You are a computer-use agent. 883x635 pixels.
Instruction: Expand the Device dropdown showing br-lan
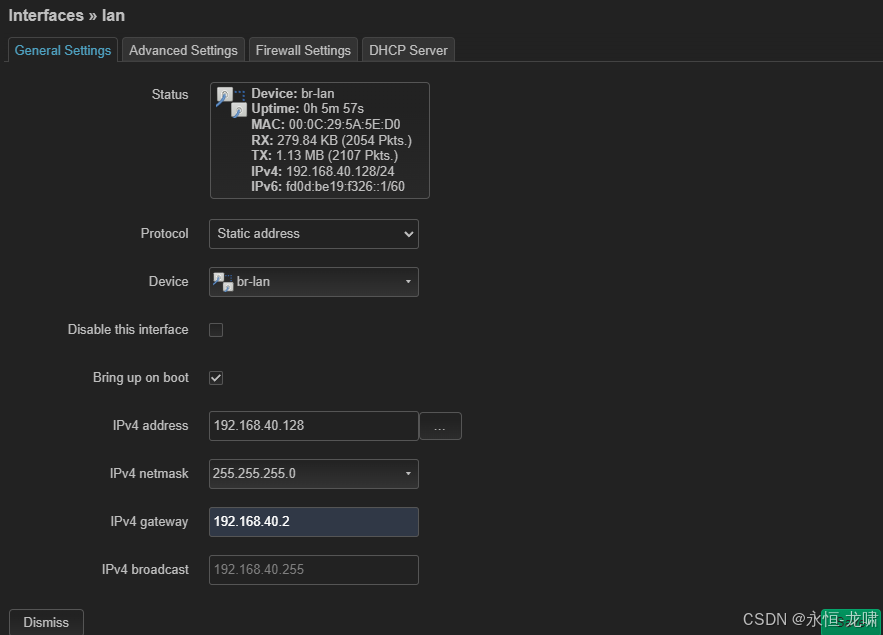click(314, 281)
